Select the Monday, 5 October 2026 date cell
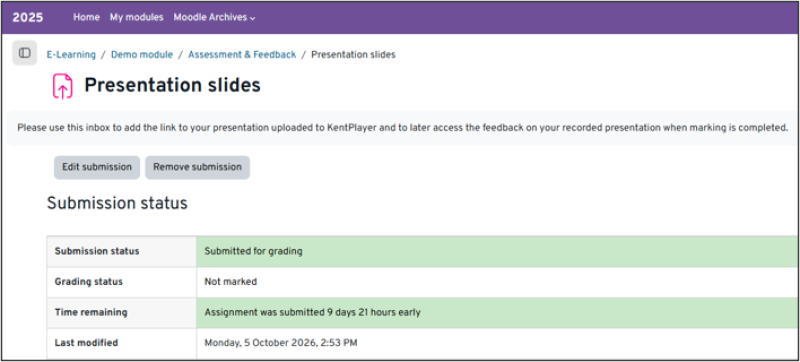 point(498,343)
